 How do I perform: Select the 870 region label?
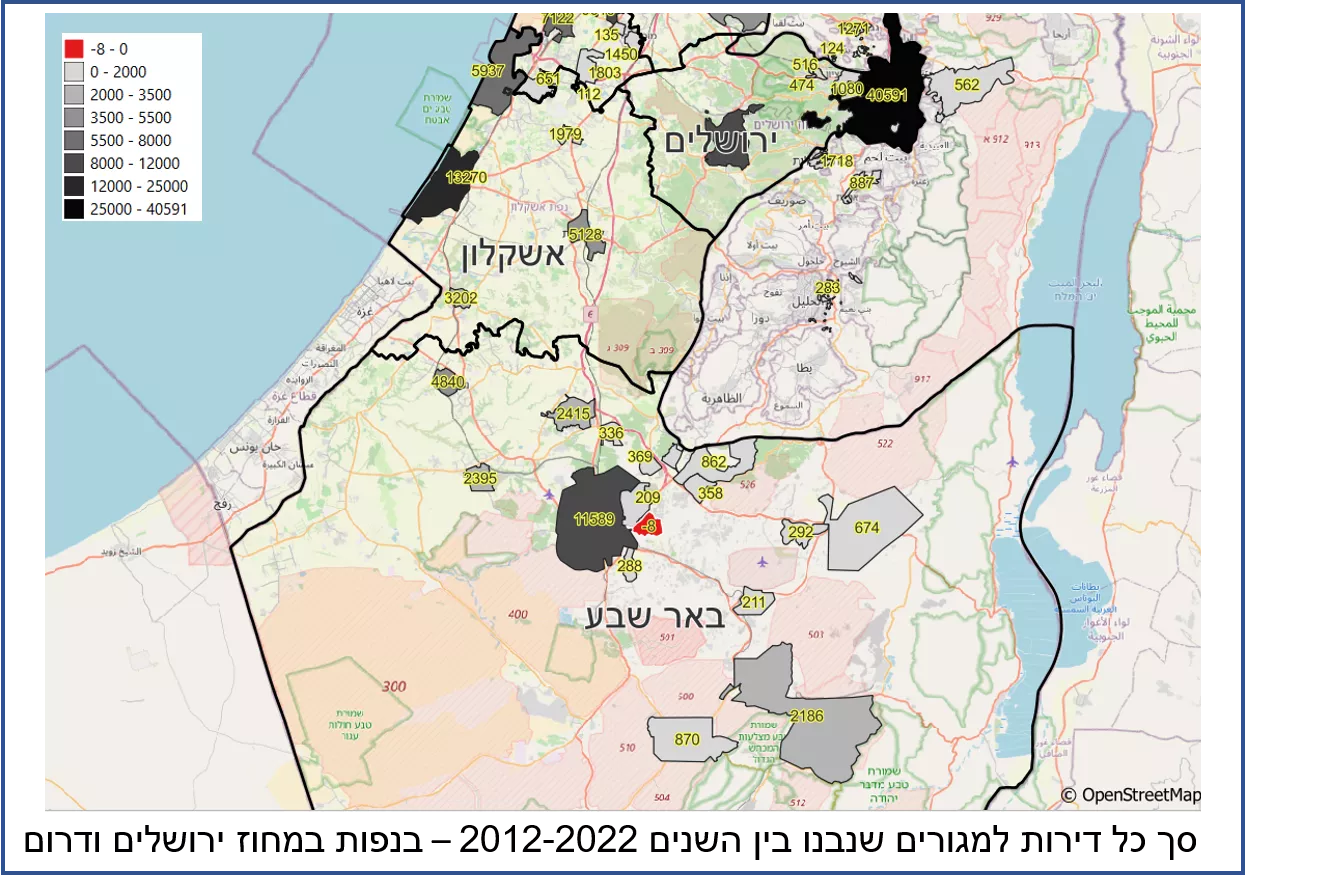tap(687, 740)
